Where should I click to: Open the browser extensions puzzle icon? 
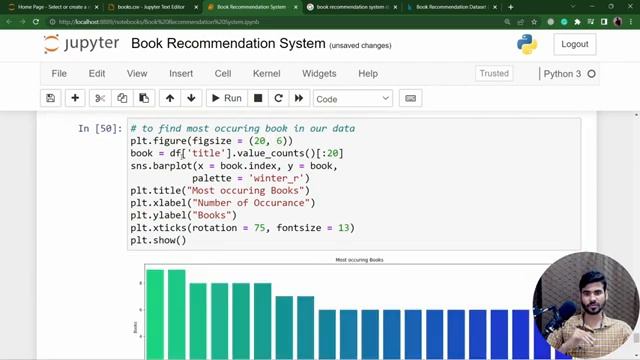click(x=577, y=22)
